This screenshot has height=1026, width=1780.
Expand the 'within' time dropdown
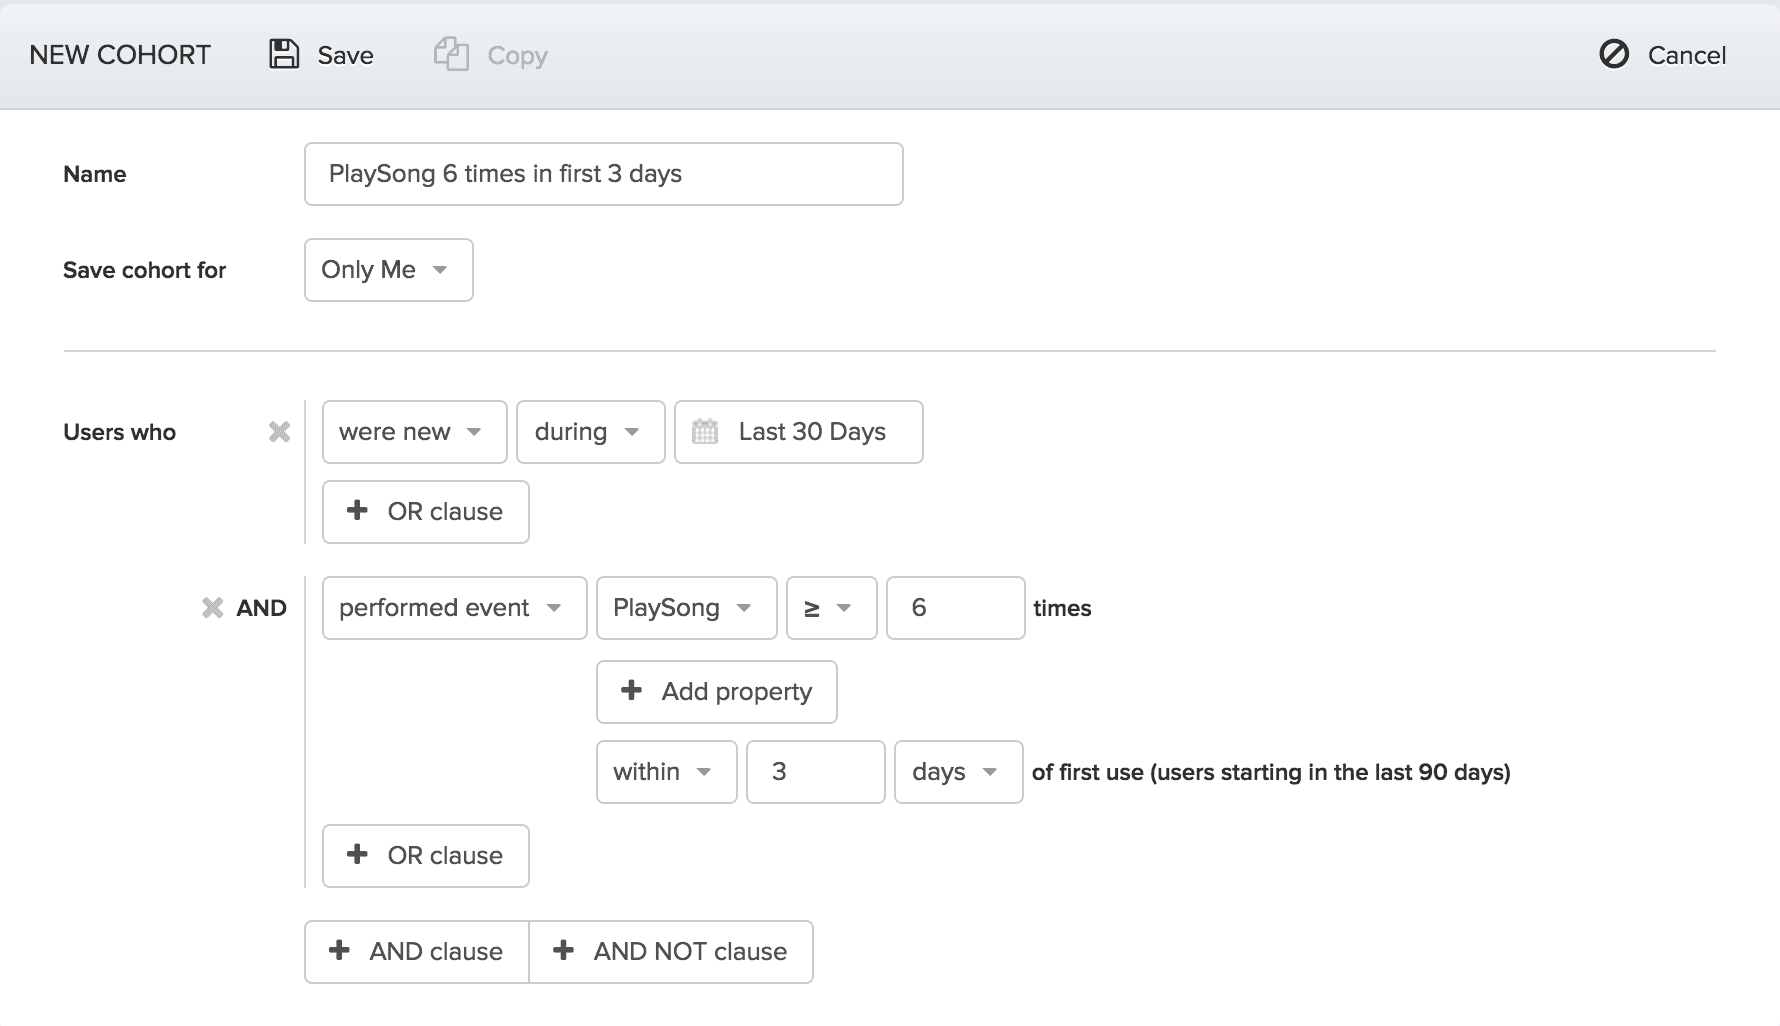pyautogui.click(x=666, y=772)
